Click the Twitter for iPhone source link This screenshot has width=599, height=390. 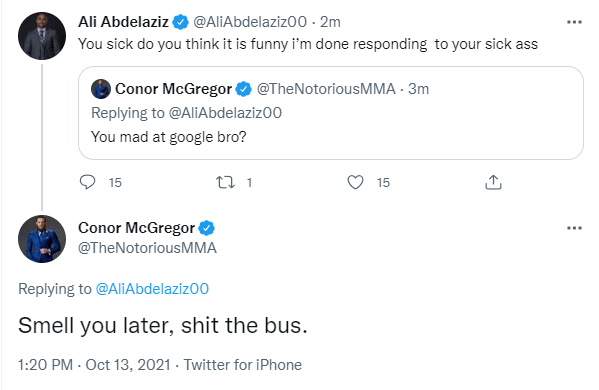pos(243,365)
